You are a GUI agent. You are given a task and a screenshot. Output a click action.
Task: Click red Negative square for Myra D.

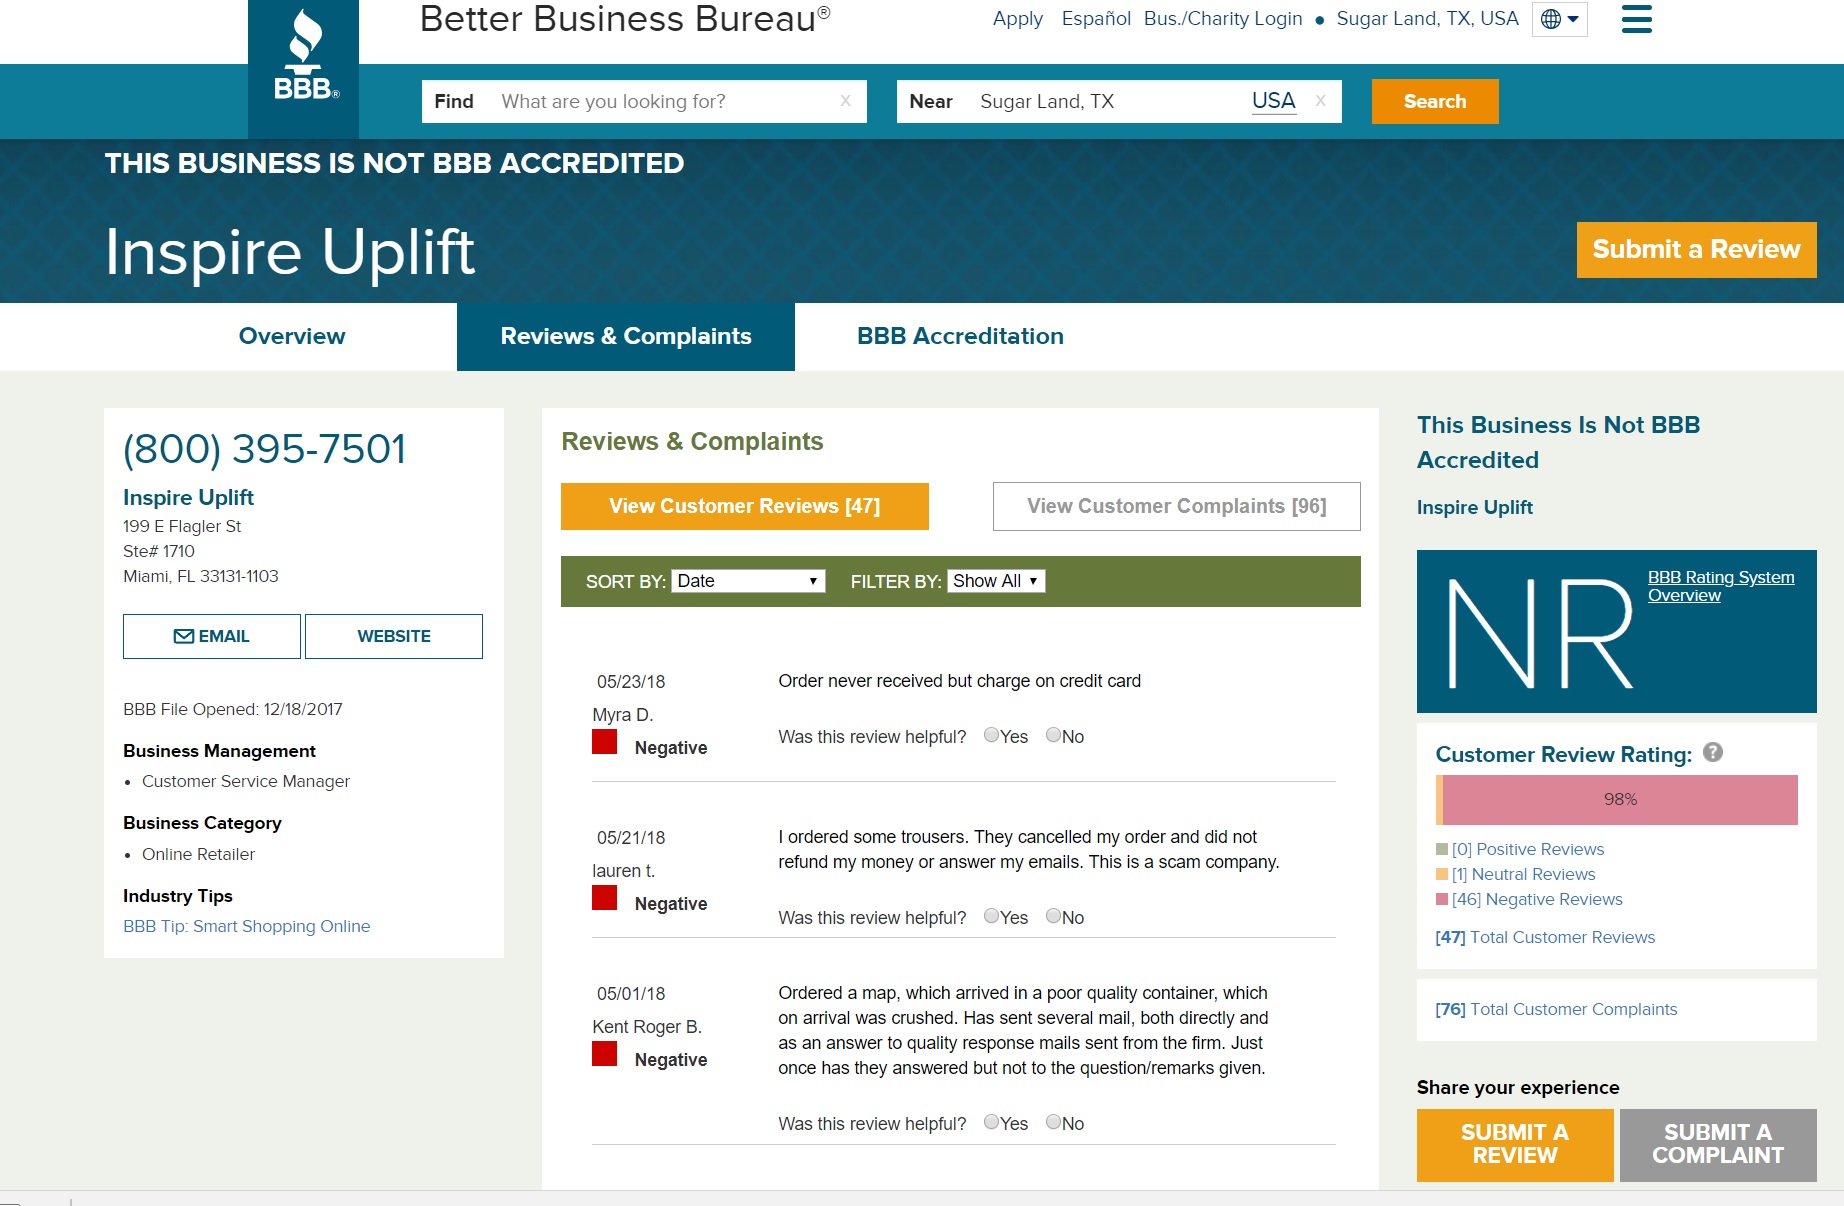[604, 742]
